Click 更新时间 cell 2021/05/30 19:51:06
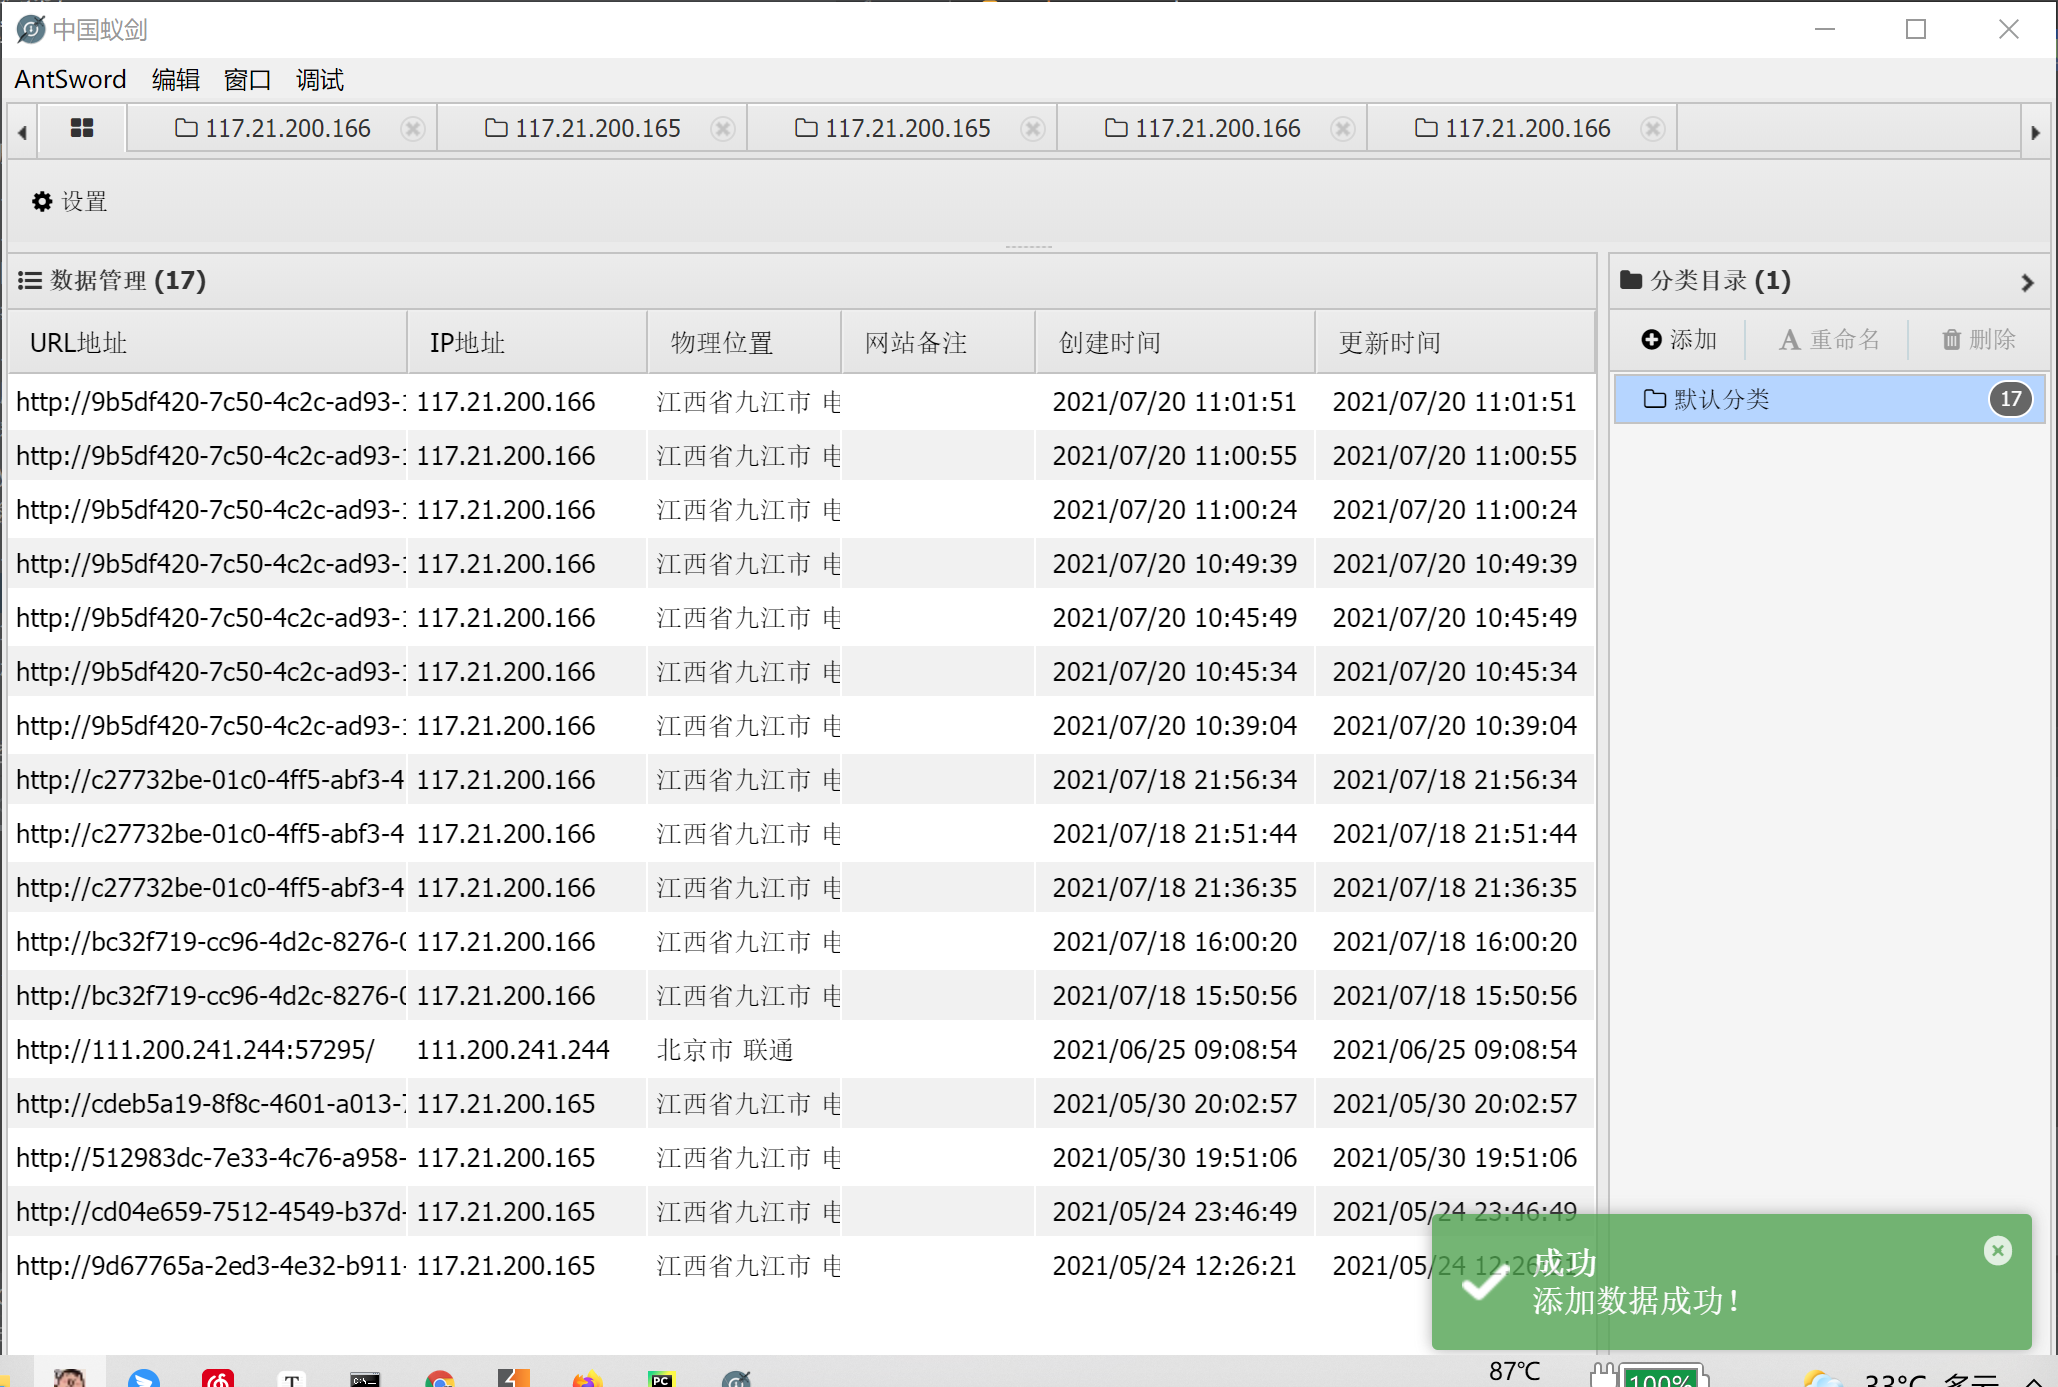 coord(1455,1158)
